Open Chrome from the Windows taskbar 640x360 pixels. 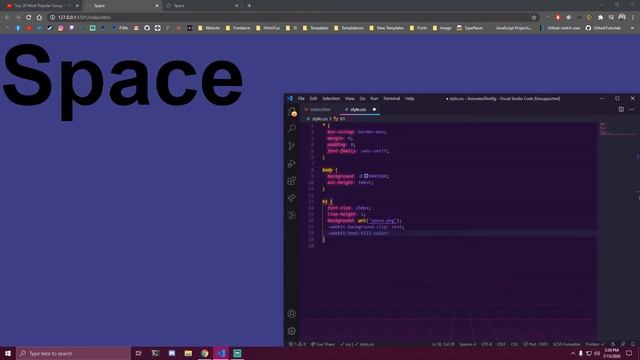click(204, 353)
